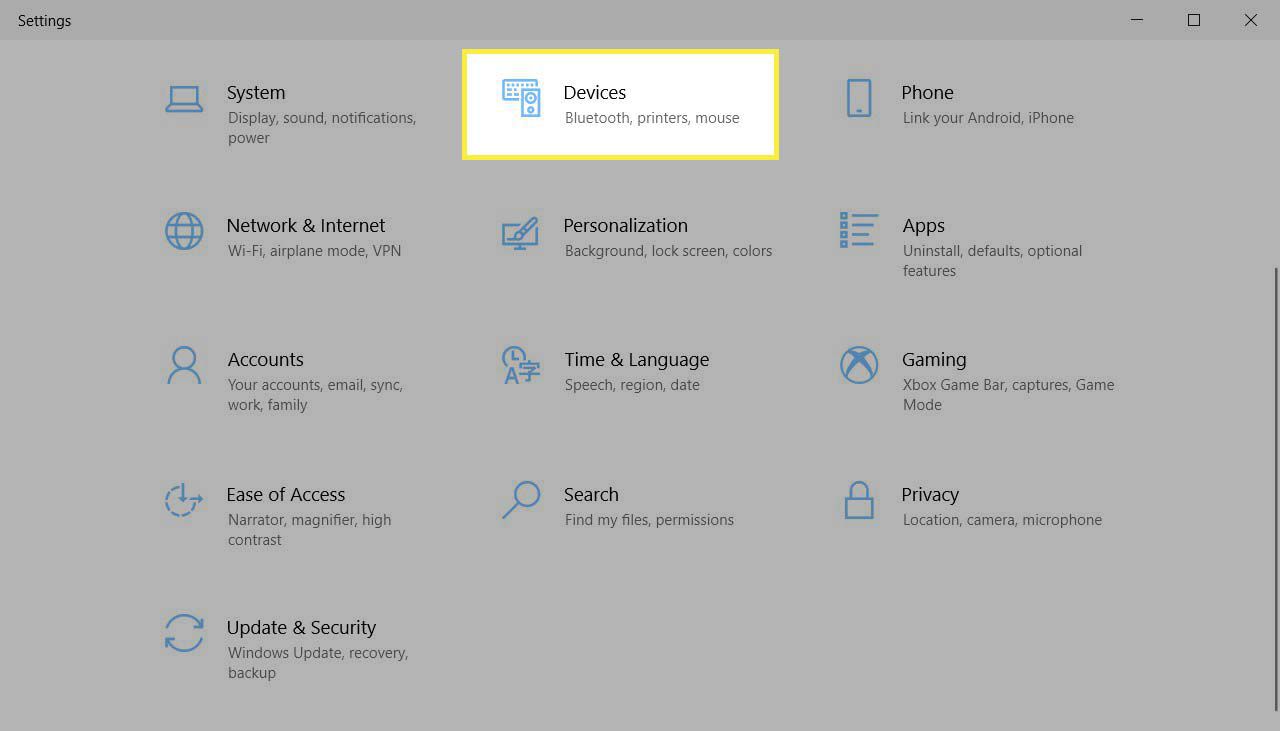Click "Bluetooth, printers, mouse" description
Viewport: 1280px width, 731px height.
tap(652, 118)
